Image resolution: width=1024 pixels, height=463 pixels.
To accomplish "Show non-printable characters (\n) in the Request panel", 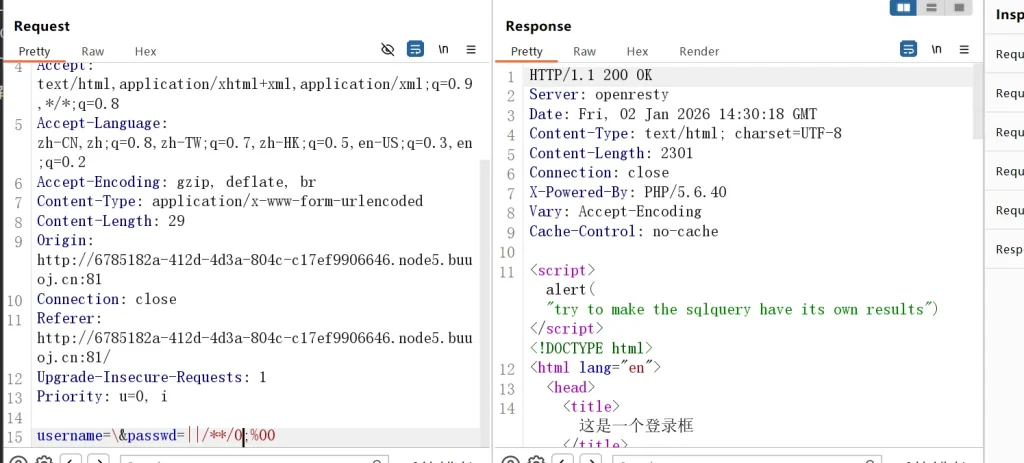I will 443,49.
